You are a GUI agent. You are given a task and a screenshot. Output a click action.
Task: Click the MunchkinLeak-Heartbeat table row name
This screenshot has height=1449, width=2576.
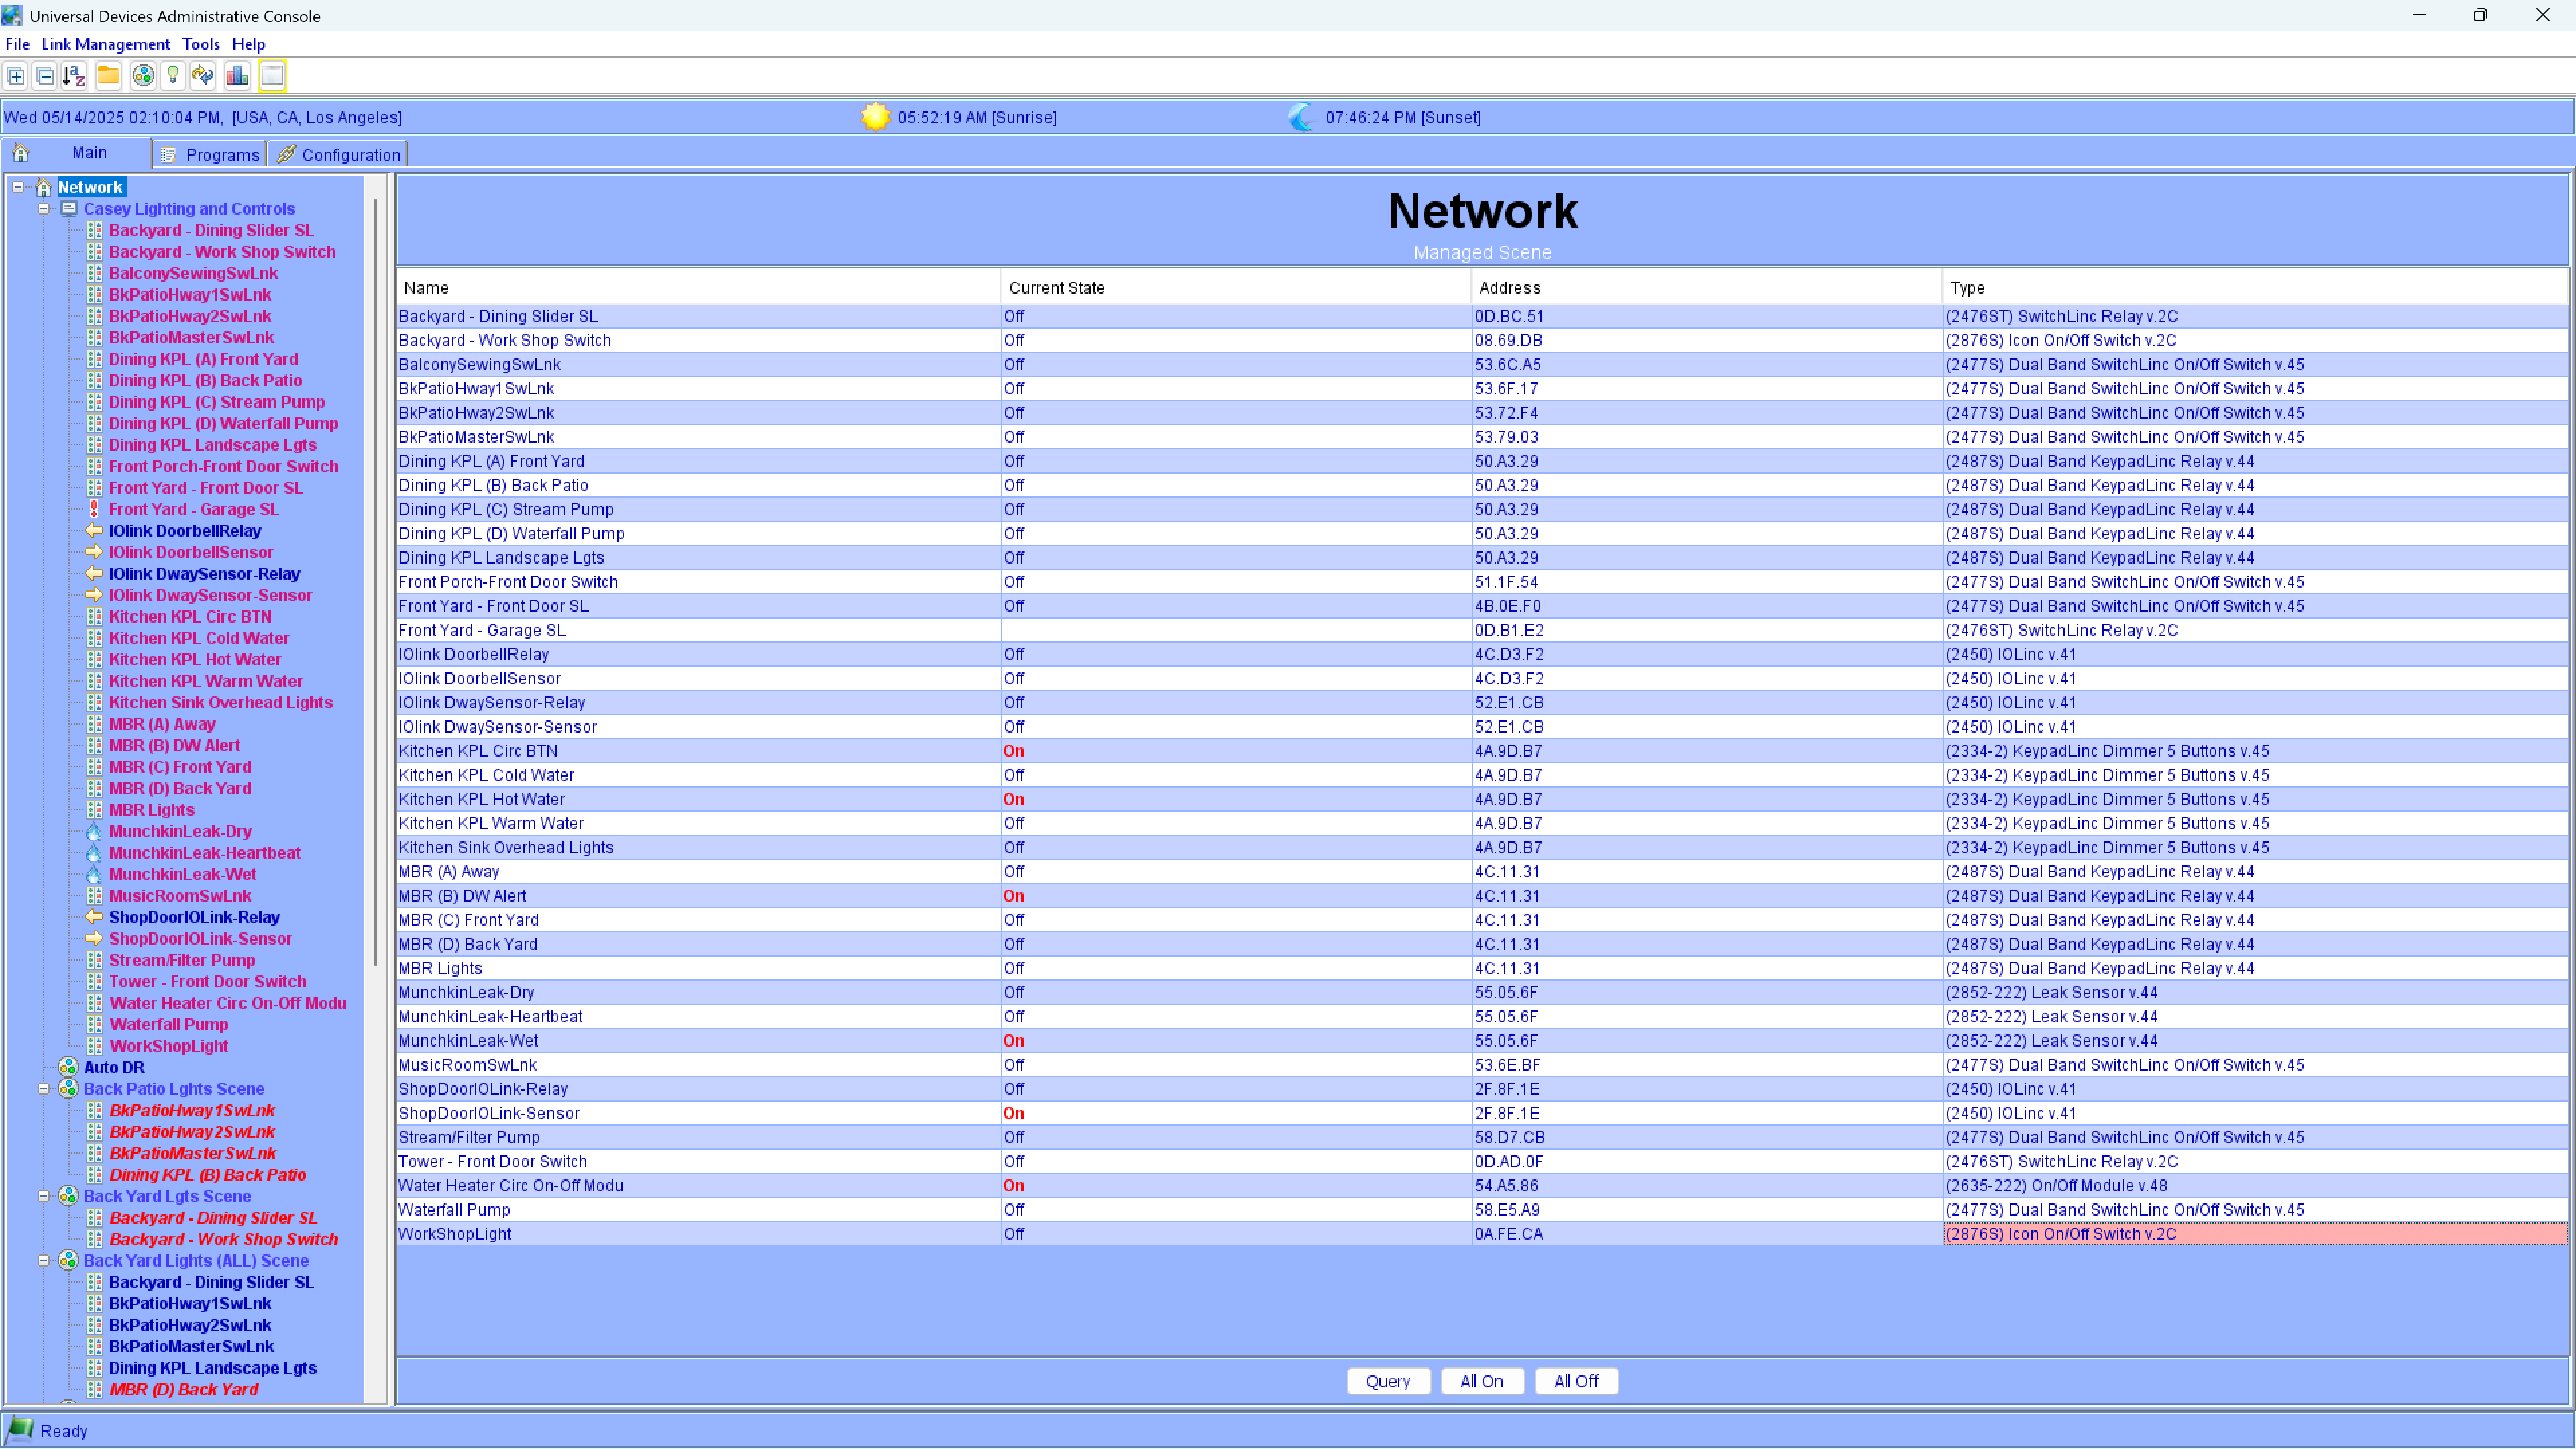490,1017
